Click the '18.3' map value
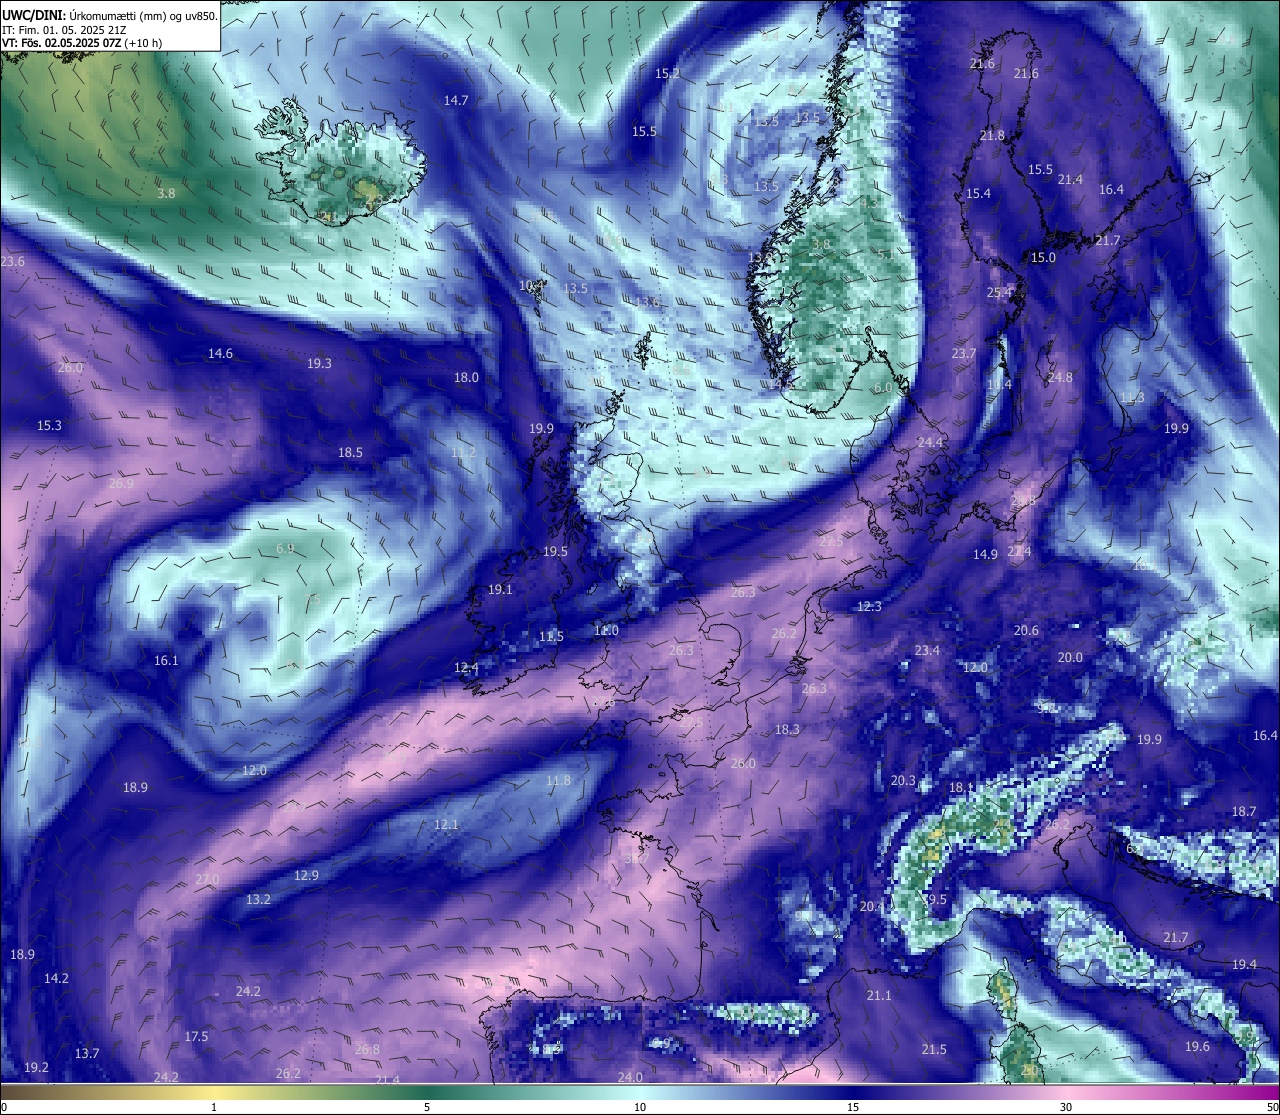 click(x=787, y=730)
